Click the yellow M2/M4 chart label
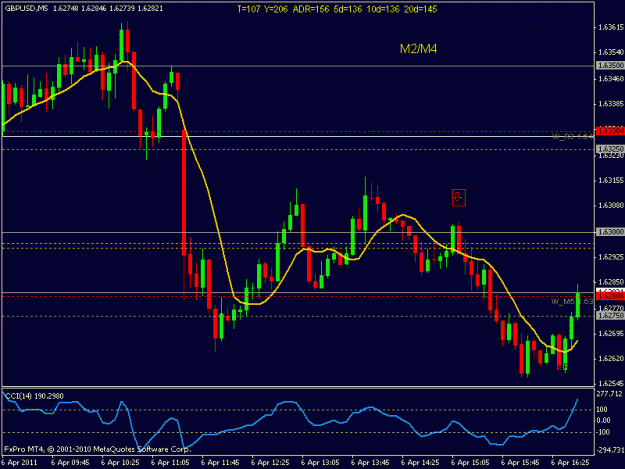Image resolution: width=625 pixels, height=469 pixels. click(418, 49)
